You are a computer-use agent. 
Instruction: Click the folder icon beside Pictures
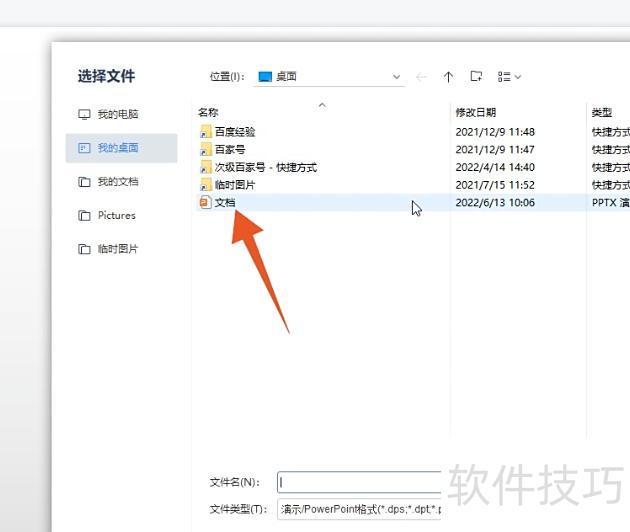click(84, 215)
